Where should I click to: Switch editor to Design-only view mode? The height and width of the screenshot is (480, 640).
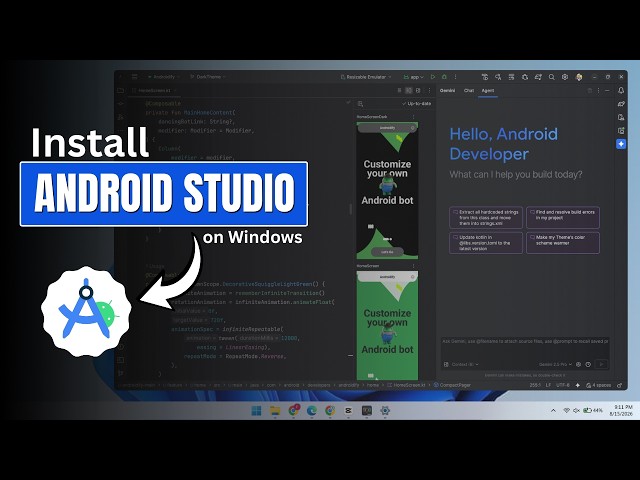pos(418,91)
